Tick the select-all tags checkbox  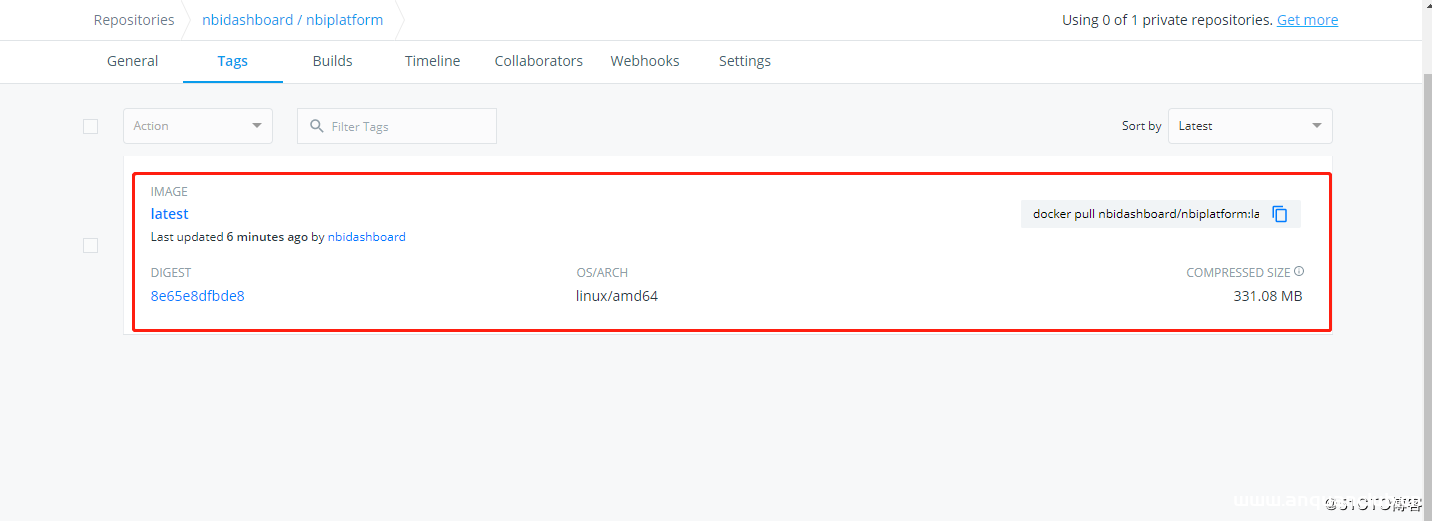point(90,126)
